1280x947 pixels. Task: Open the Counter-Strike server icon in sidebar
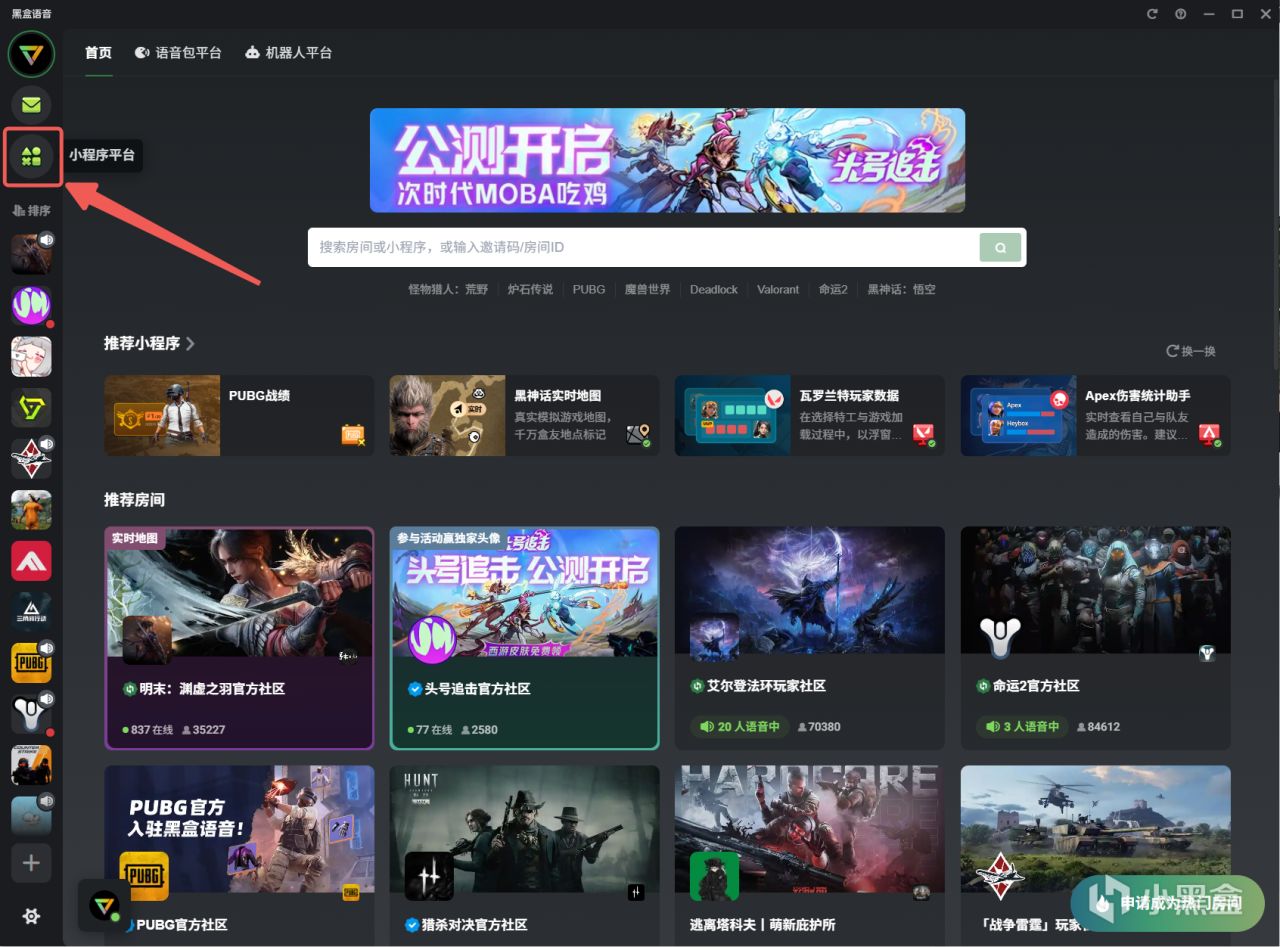31,765
